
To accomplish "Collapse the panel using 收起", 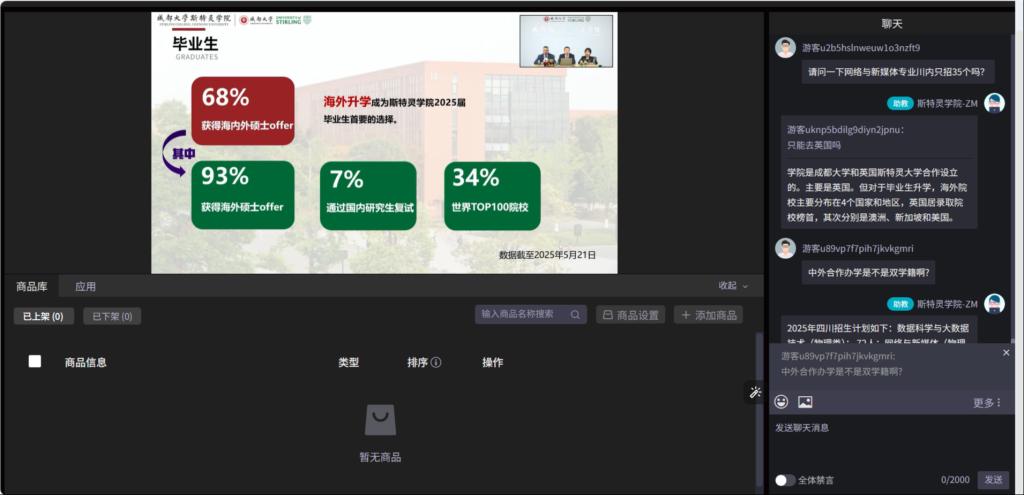I will pyautogui.click(x=733, y=286).
